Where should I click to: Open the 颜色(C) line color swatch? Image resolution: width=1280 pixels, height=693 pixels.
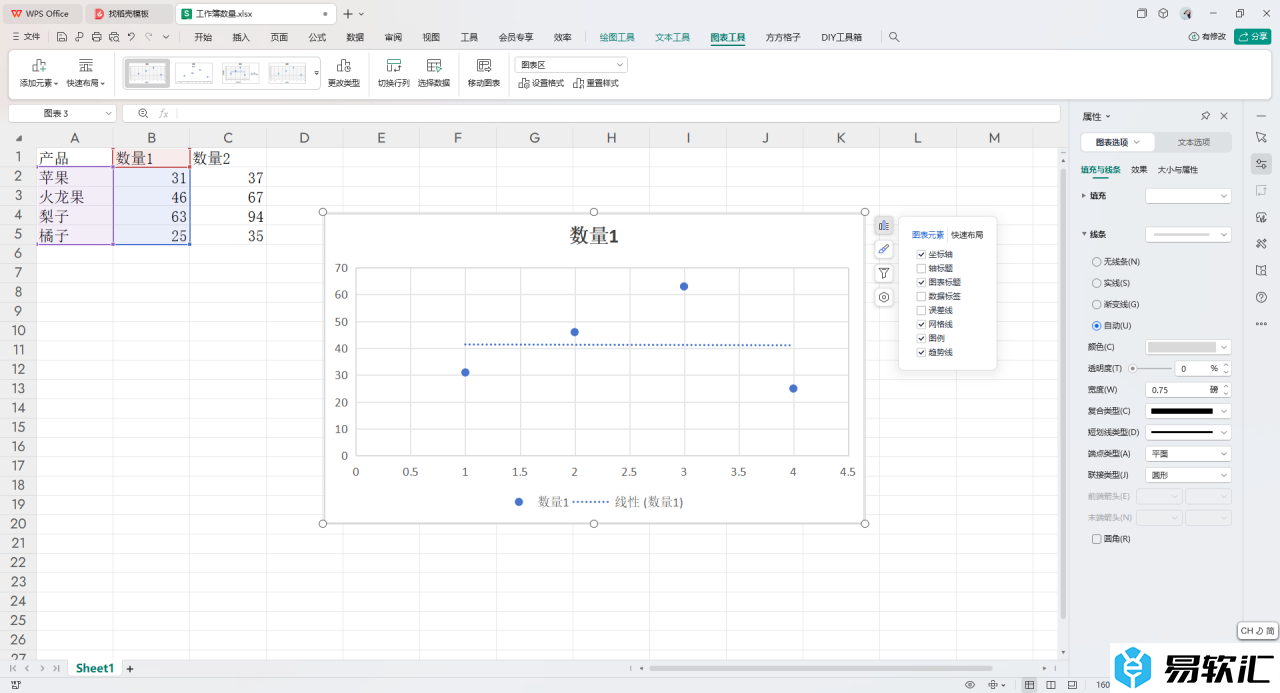[1188, 347]
